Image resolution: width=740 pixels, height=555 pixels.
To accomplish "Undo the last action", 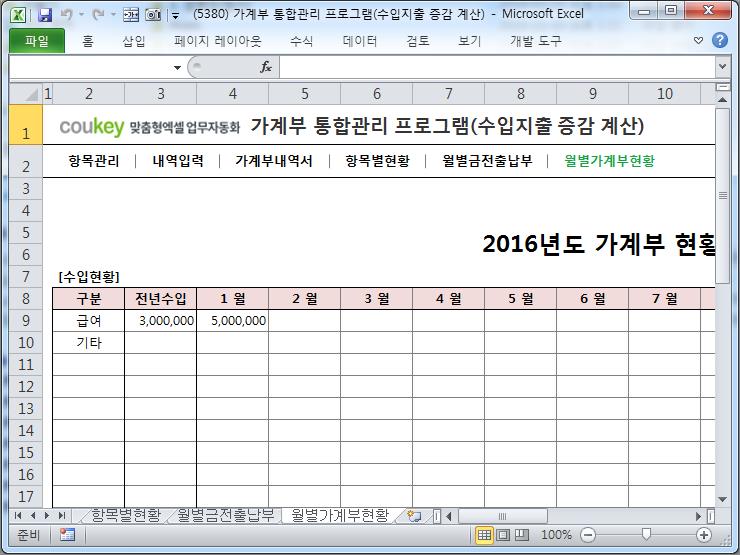I will 67,15.
